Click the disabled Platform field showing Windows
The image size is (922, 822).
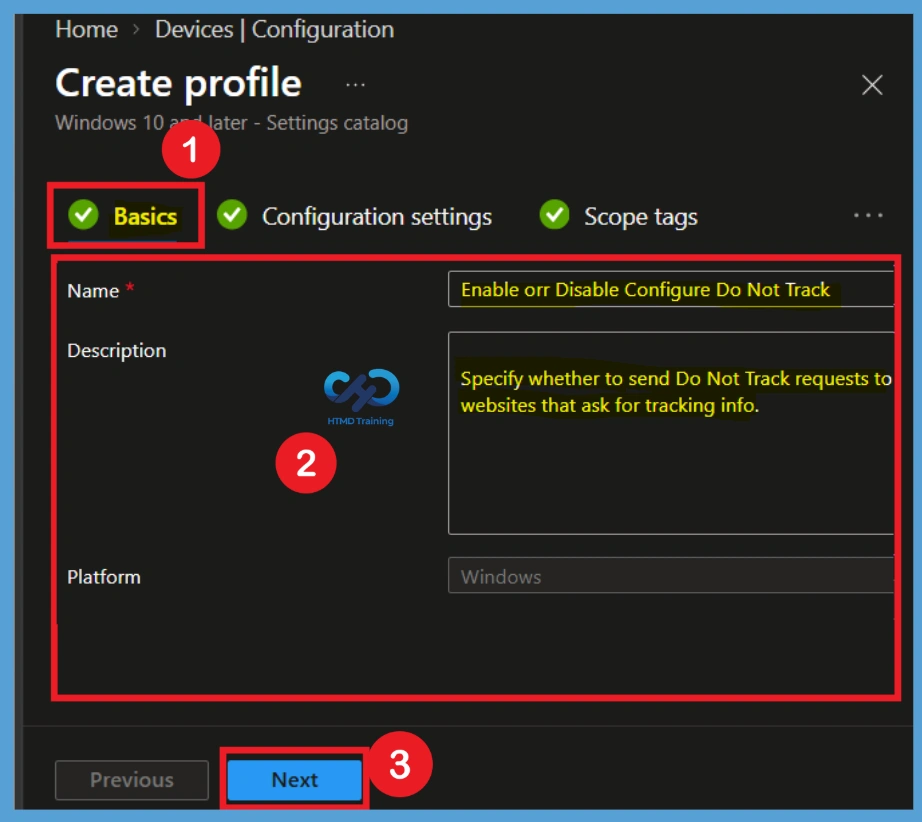(671, 576)
